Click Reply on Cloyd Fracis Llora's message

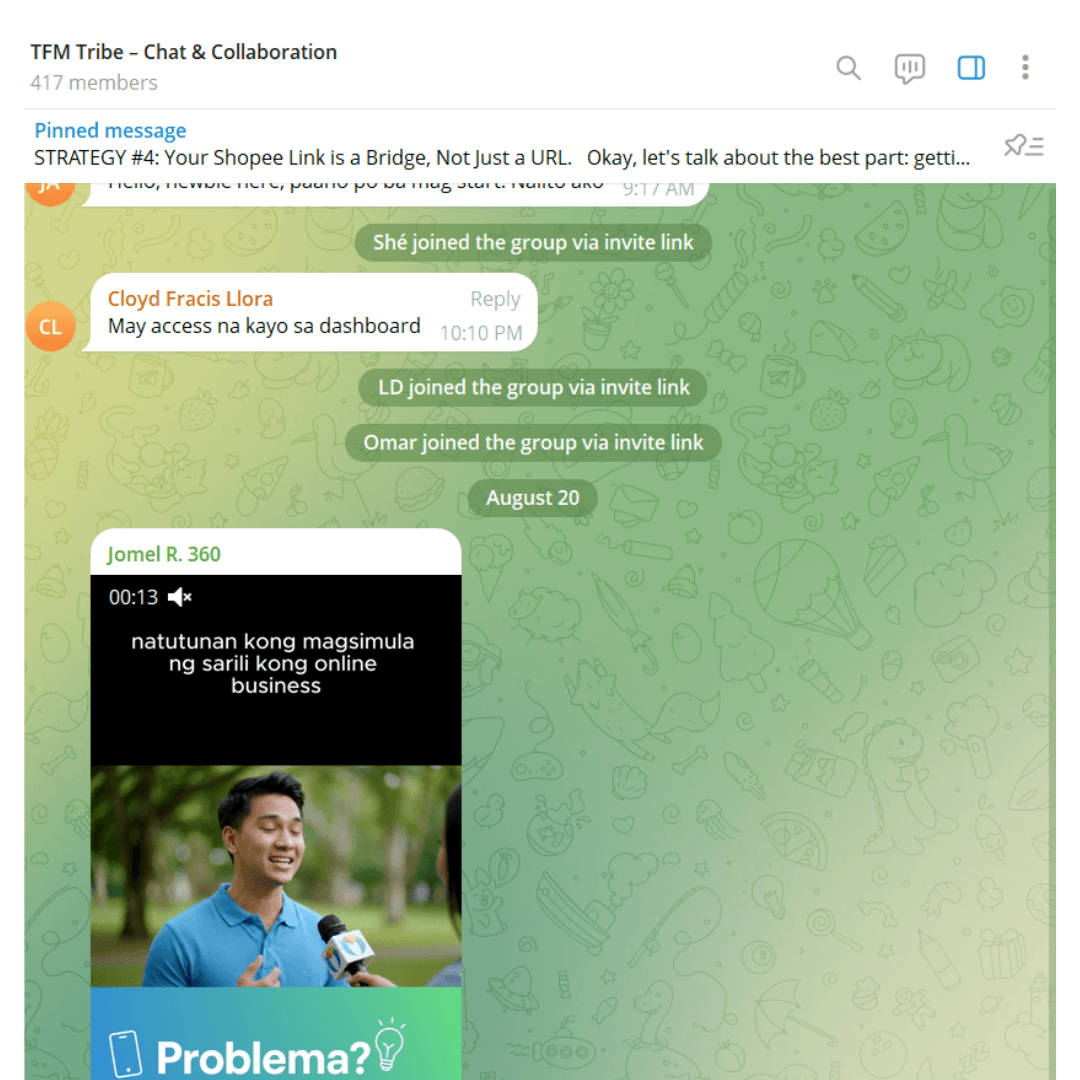(x=495, y=299)
